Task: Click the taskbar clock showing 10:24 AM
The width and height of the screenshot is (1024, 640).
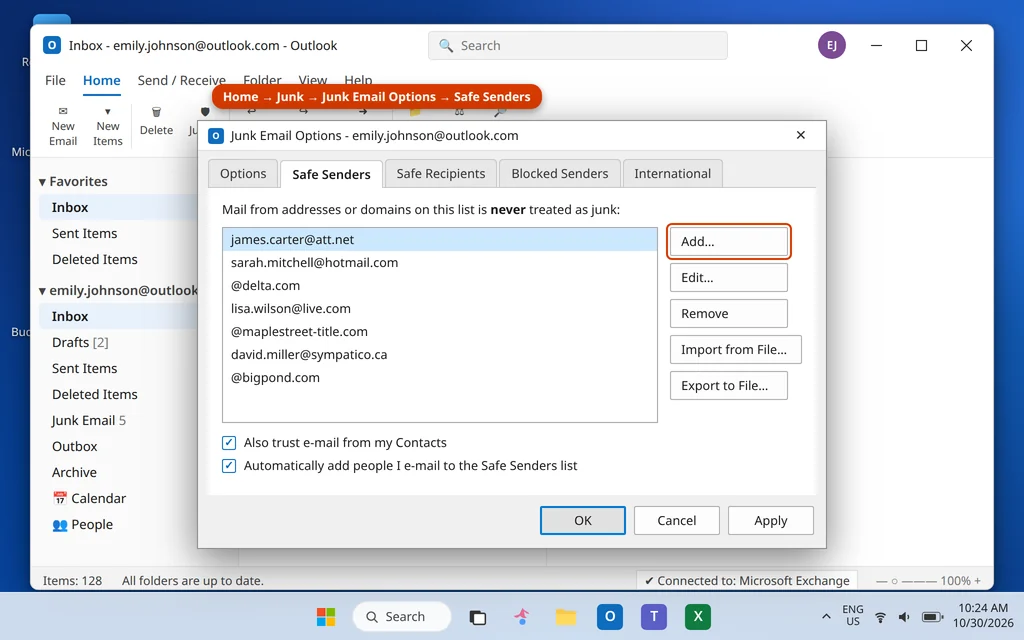Action: pyautogui.click(x=983, y=616)
